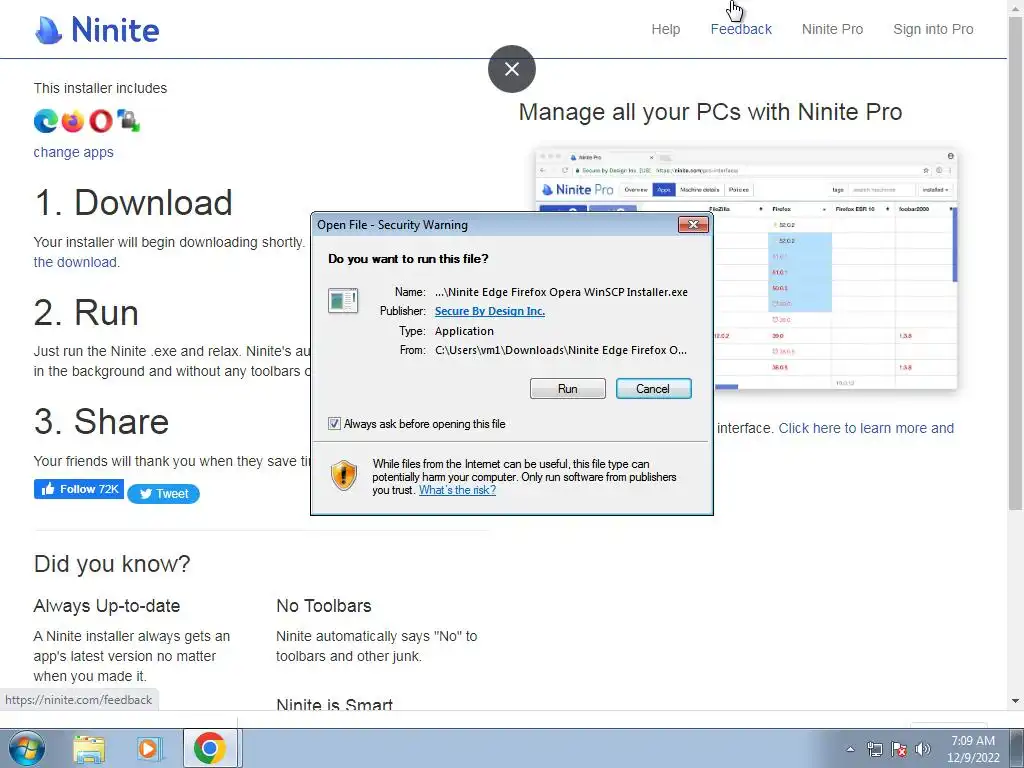Viewport: 1024px width, 768px height.
Task: Click the 'Always Up-to-date' heading
Action: point(106,606)
